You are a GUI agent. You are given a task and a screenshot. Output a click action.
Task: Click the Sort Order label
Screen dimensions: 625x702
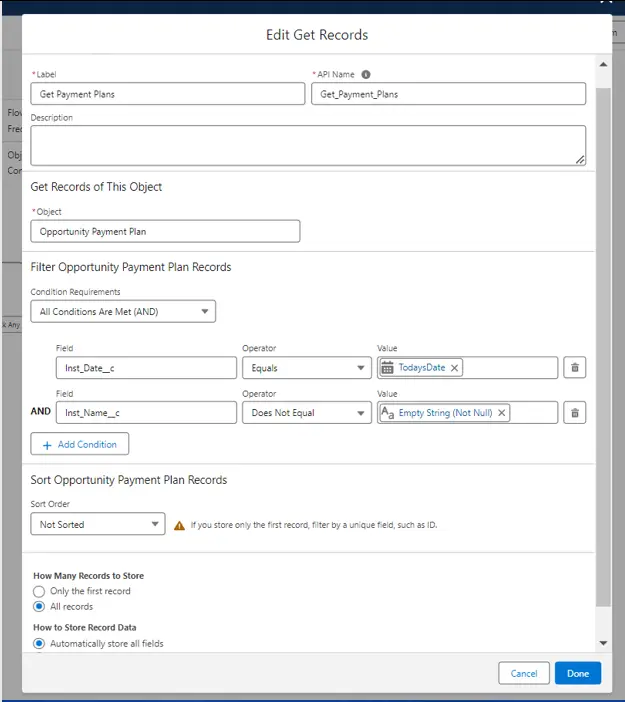[x=50, y=504]
